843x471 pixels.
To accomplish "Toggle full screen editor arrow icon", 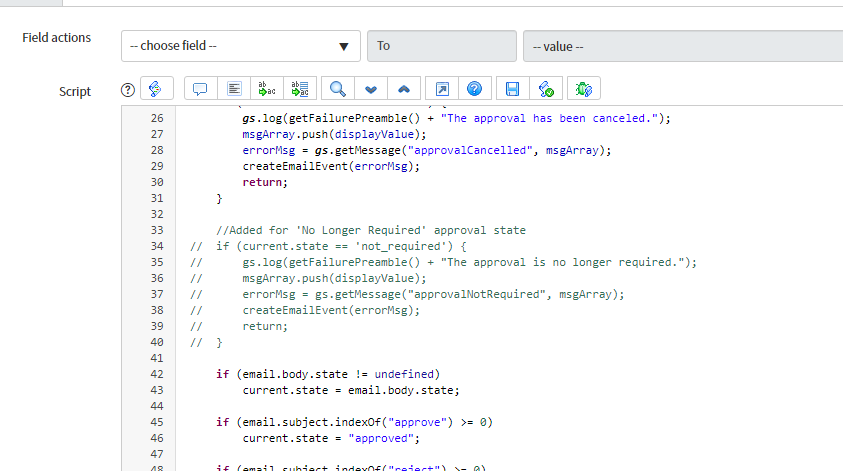I will click(442, 89).
